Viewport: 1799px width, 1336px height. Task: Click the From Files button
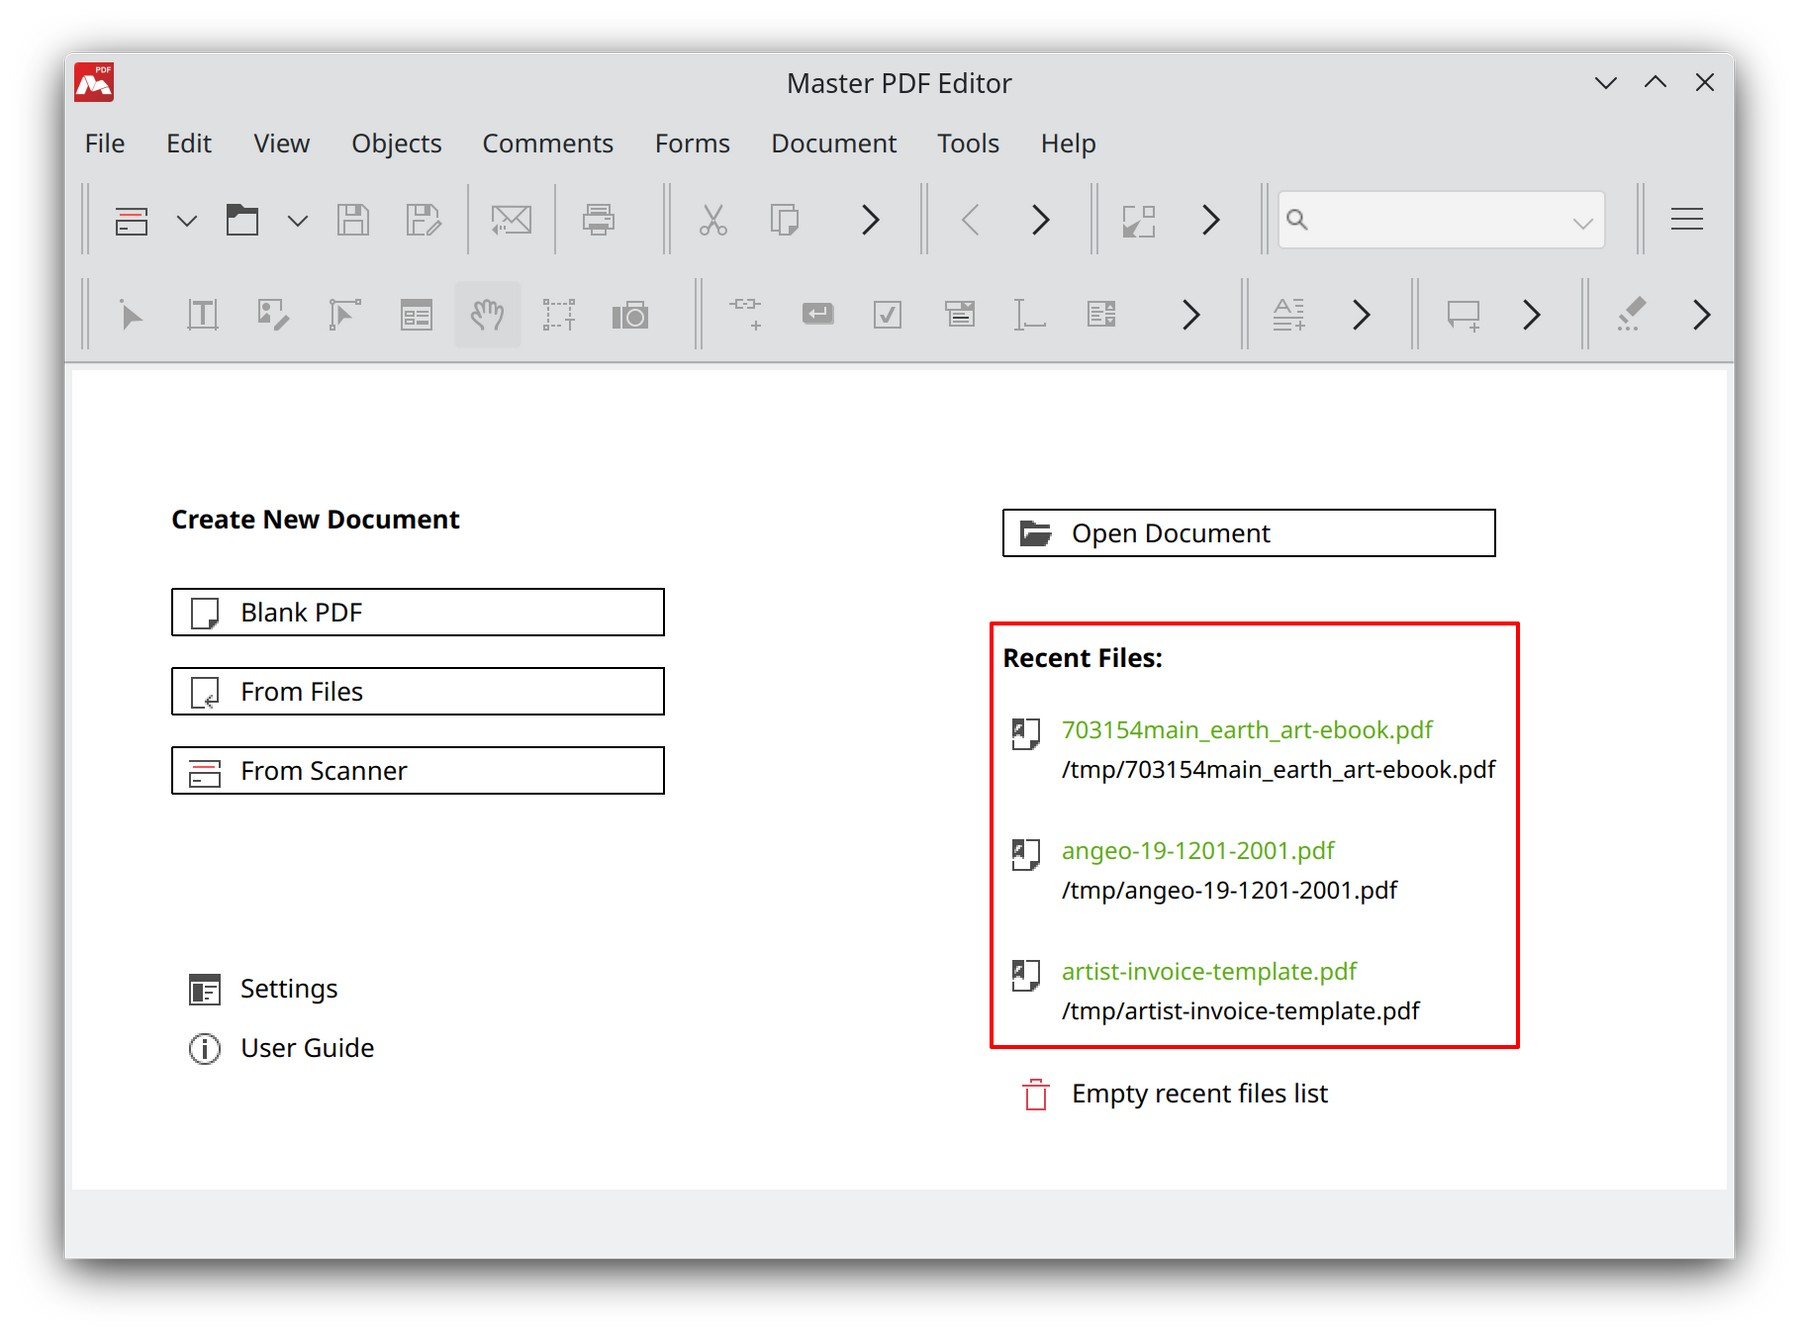418,691
